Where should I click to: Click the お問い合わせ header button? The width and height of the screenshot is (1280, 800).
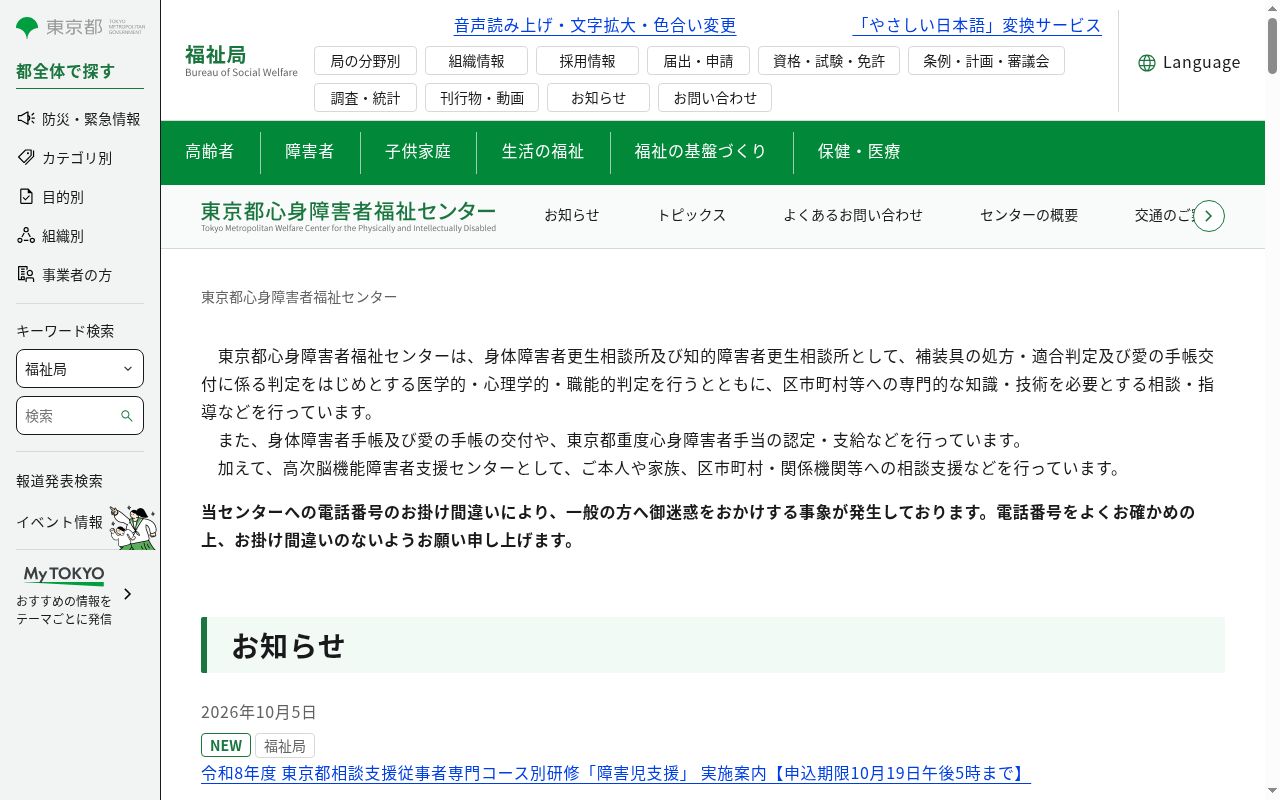[x=715, y=97]
